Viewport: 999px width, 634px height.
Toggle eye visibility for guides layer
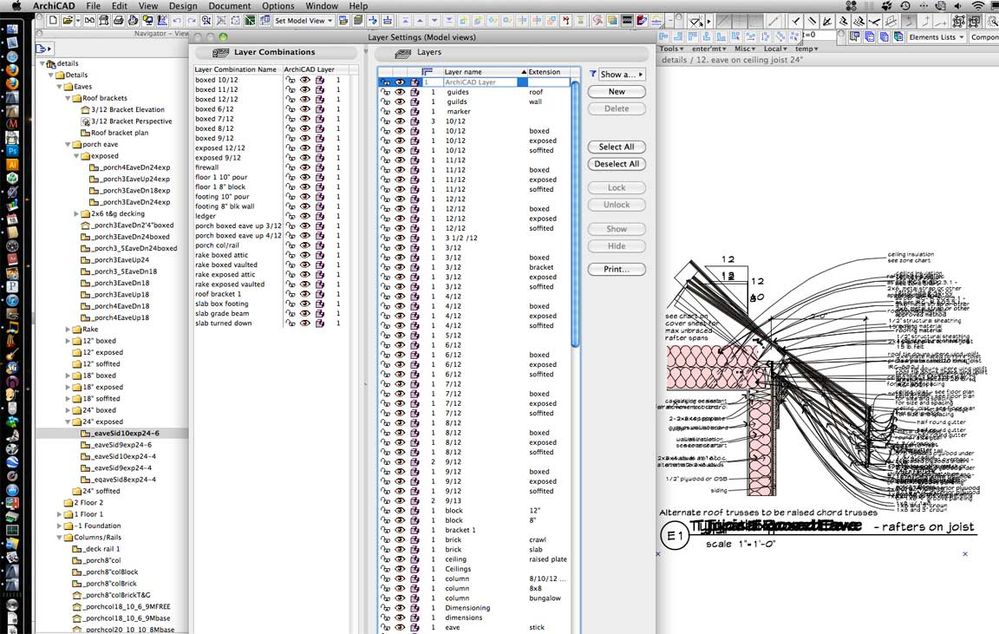point(399,92)
